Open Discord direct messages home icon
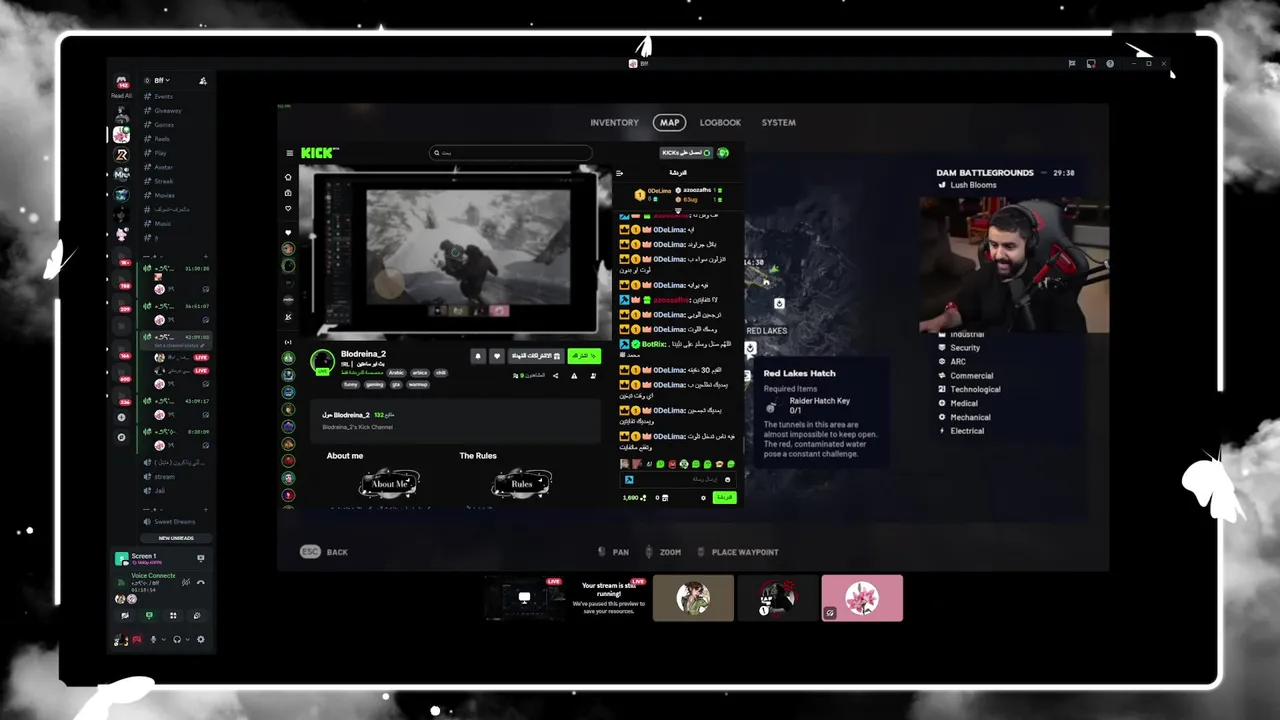This screenshot has height=720, width=1280. coord(121,80)
